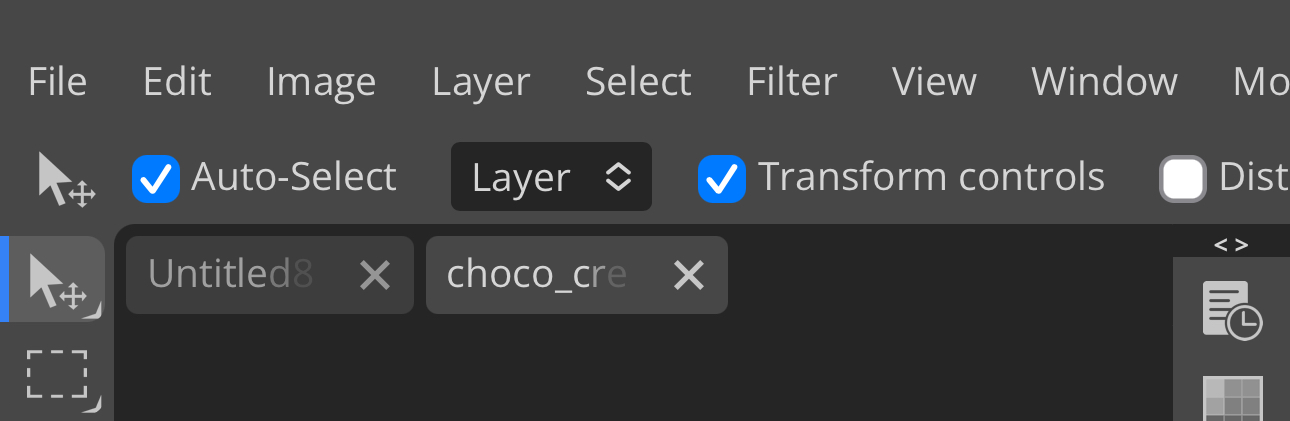Collapse the right side panel arrows

tap(1231, 244)
